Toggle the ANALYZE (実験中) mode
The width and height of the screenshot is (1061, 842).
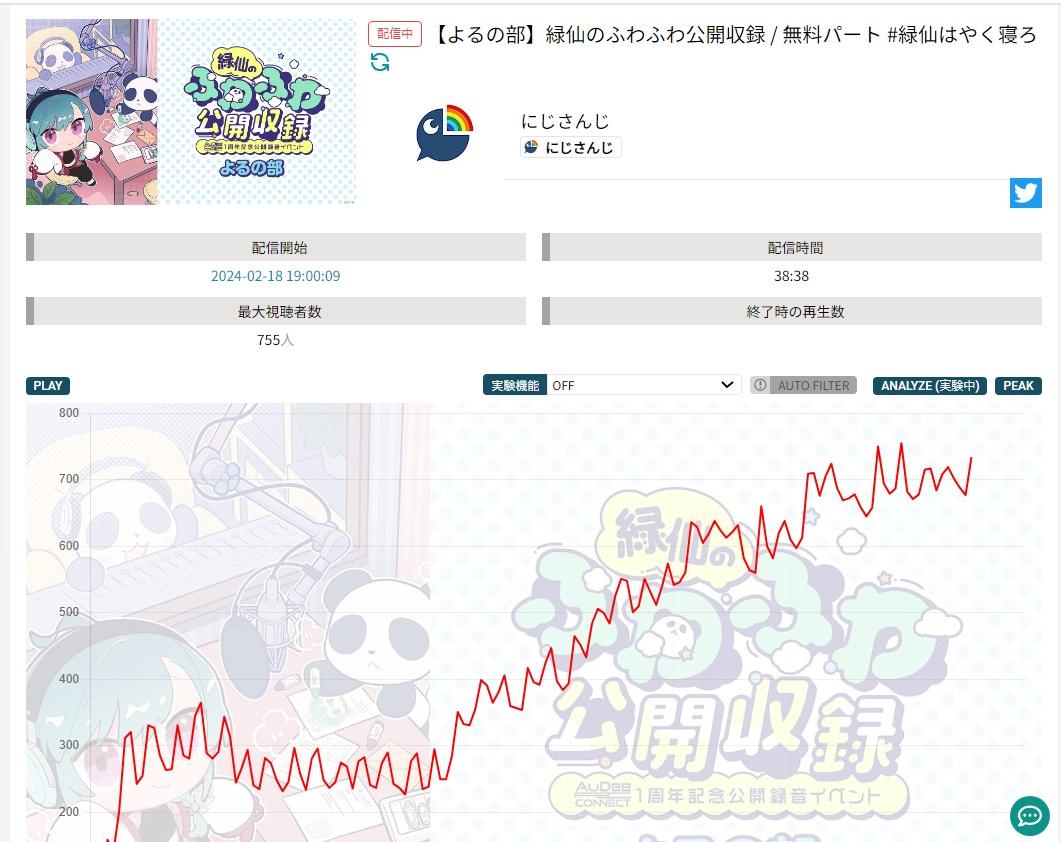(930, 385)
